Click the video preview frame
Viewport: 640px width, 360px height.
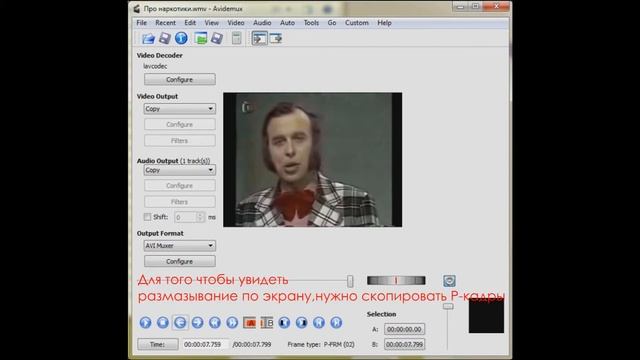pos(313,160)
